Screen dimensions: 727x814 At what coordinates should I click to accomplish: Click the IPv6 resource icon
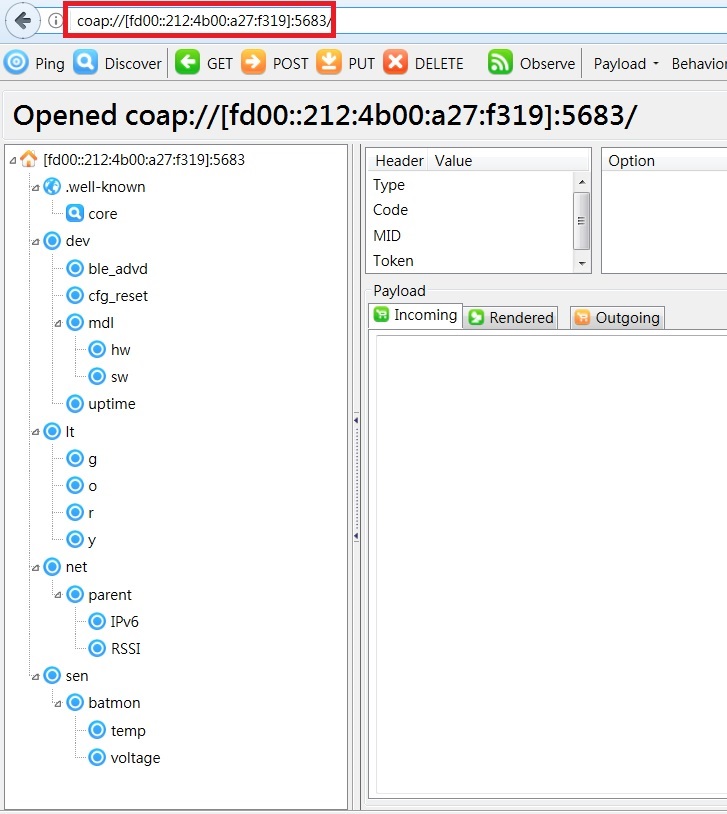point(97,621)
